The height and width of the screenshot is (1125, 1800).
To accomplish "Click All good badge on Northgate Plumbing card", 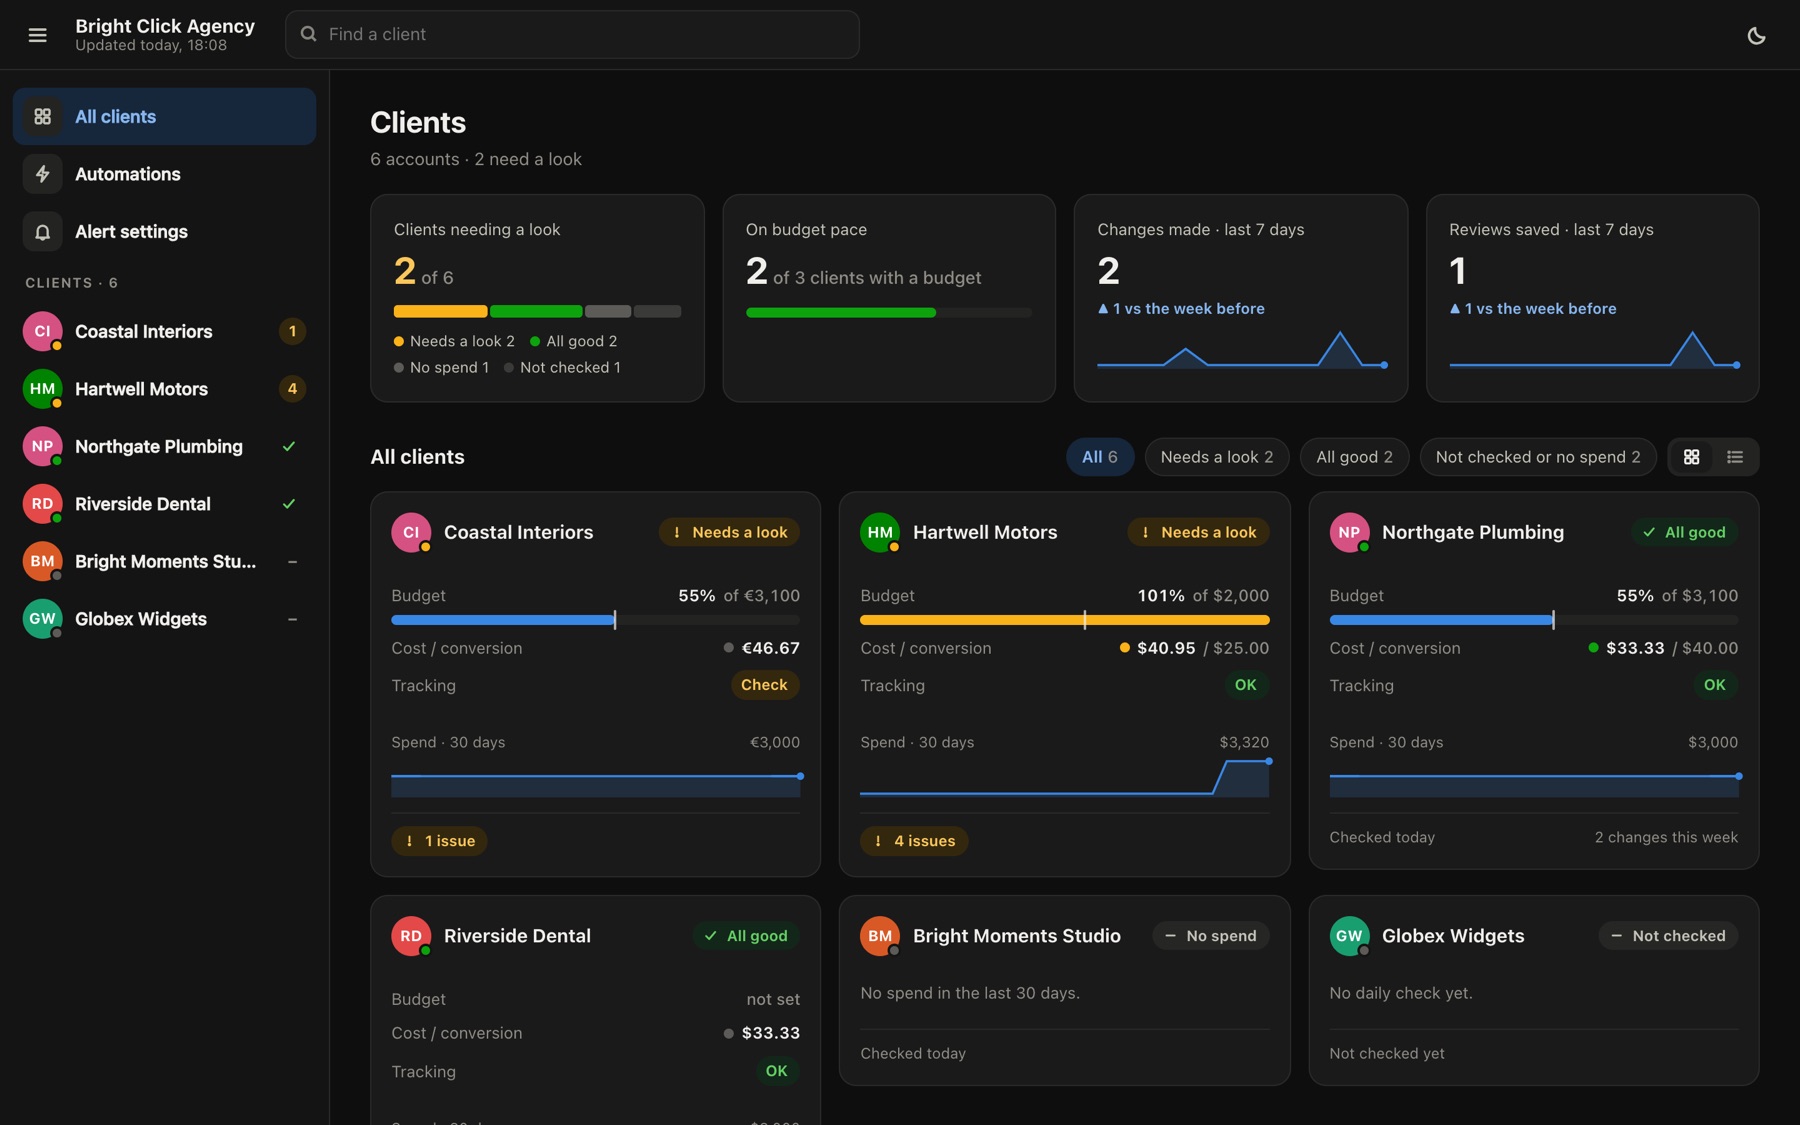I will (x=1685, y=532).
